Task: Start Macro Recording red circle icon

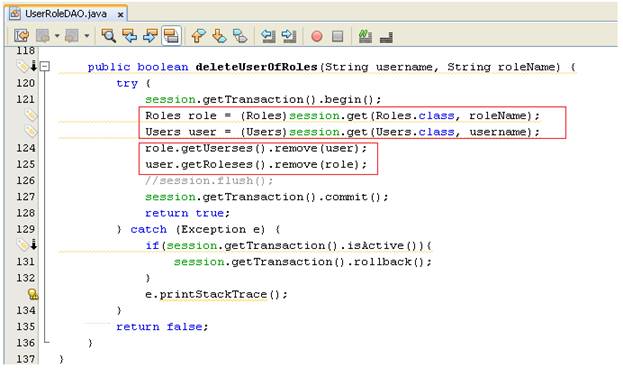Action: coord(317,37)
